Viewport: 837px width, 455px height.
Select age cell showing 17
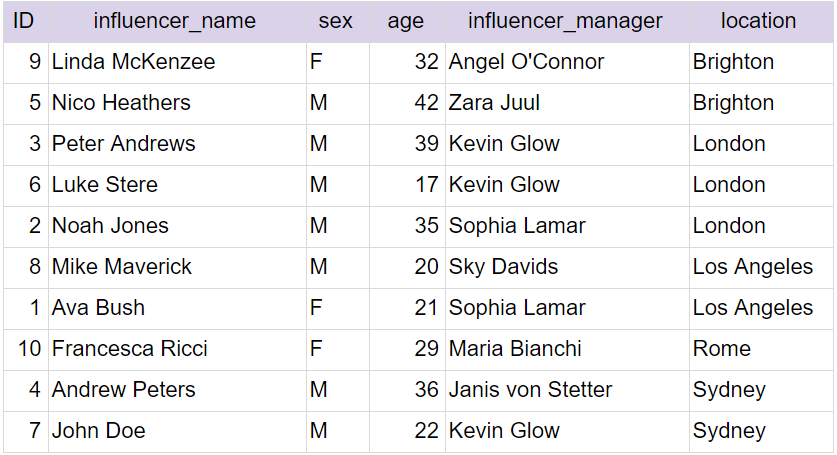pos(426,185)
